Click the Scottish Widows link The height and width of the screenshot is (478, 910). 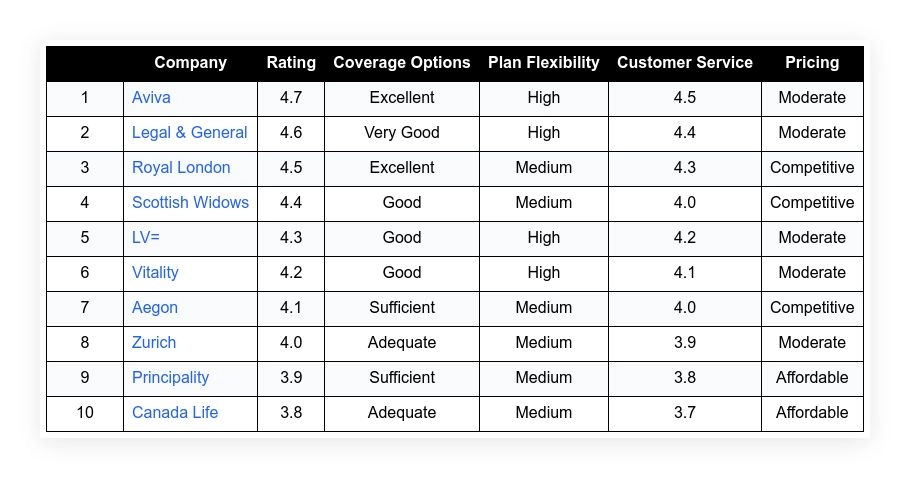190,202
